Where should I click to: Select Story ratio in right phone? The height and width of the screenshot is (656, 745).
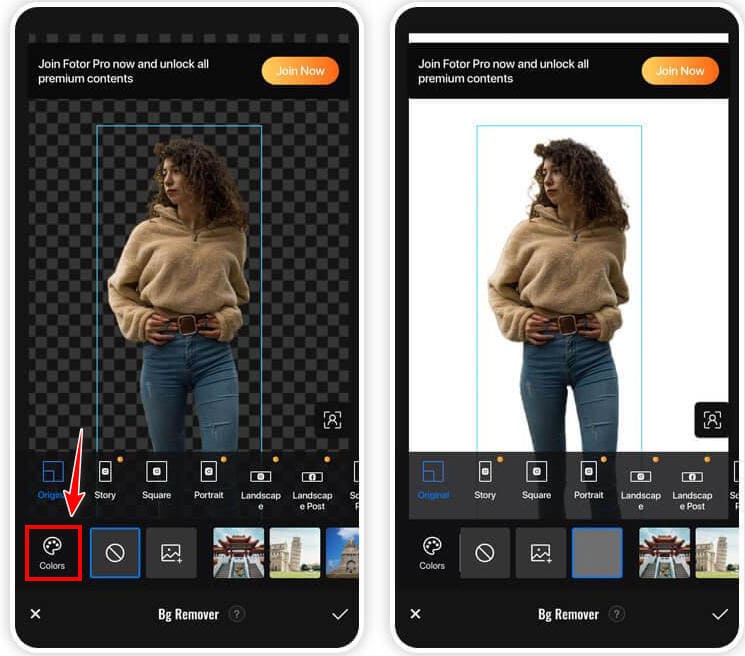click(x=485, y=480)
